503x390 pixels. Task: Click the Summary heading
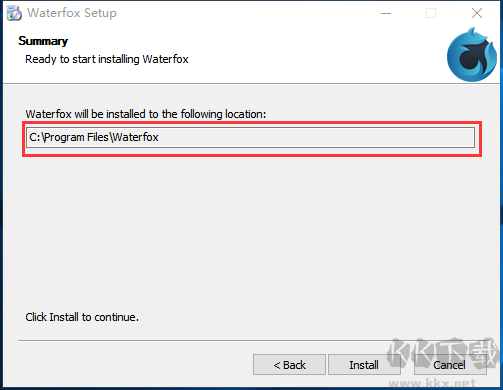(43, 41)
